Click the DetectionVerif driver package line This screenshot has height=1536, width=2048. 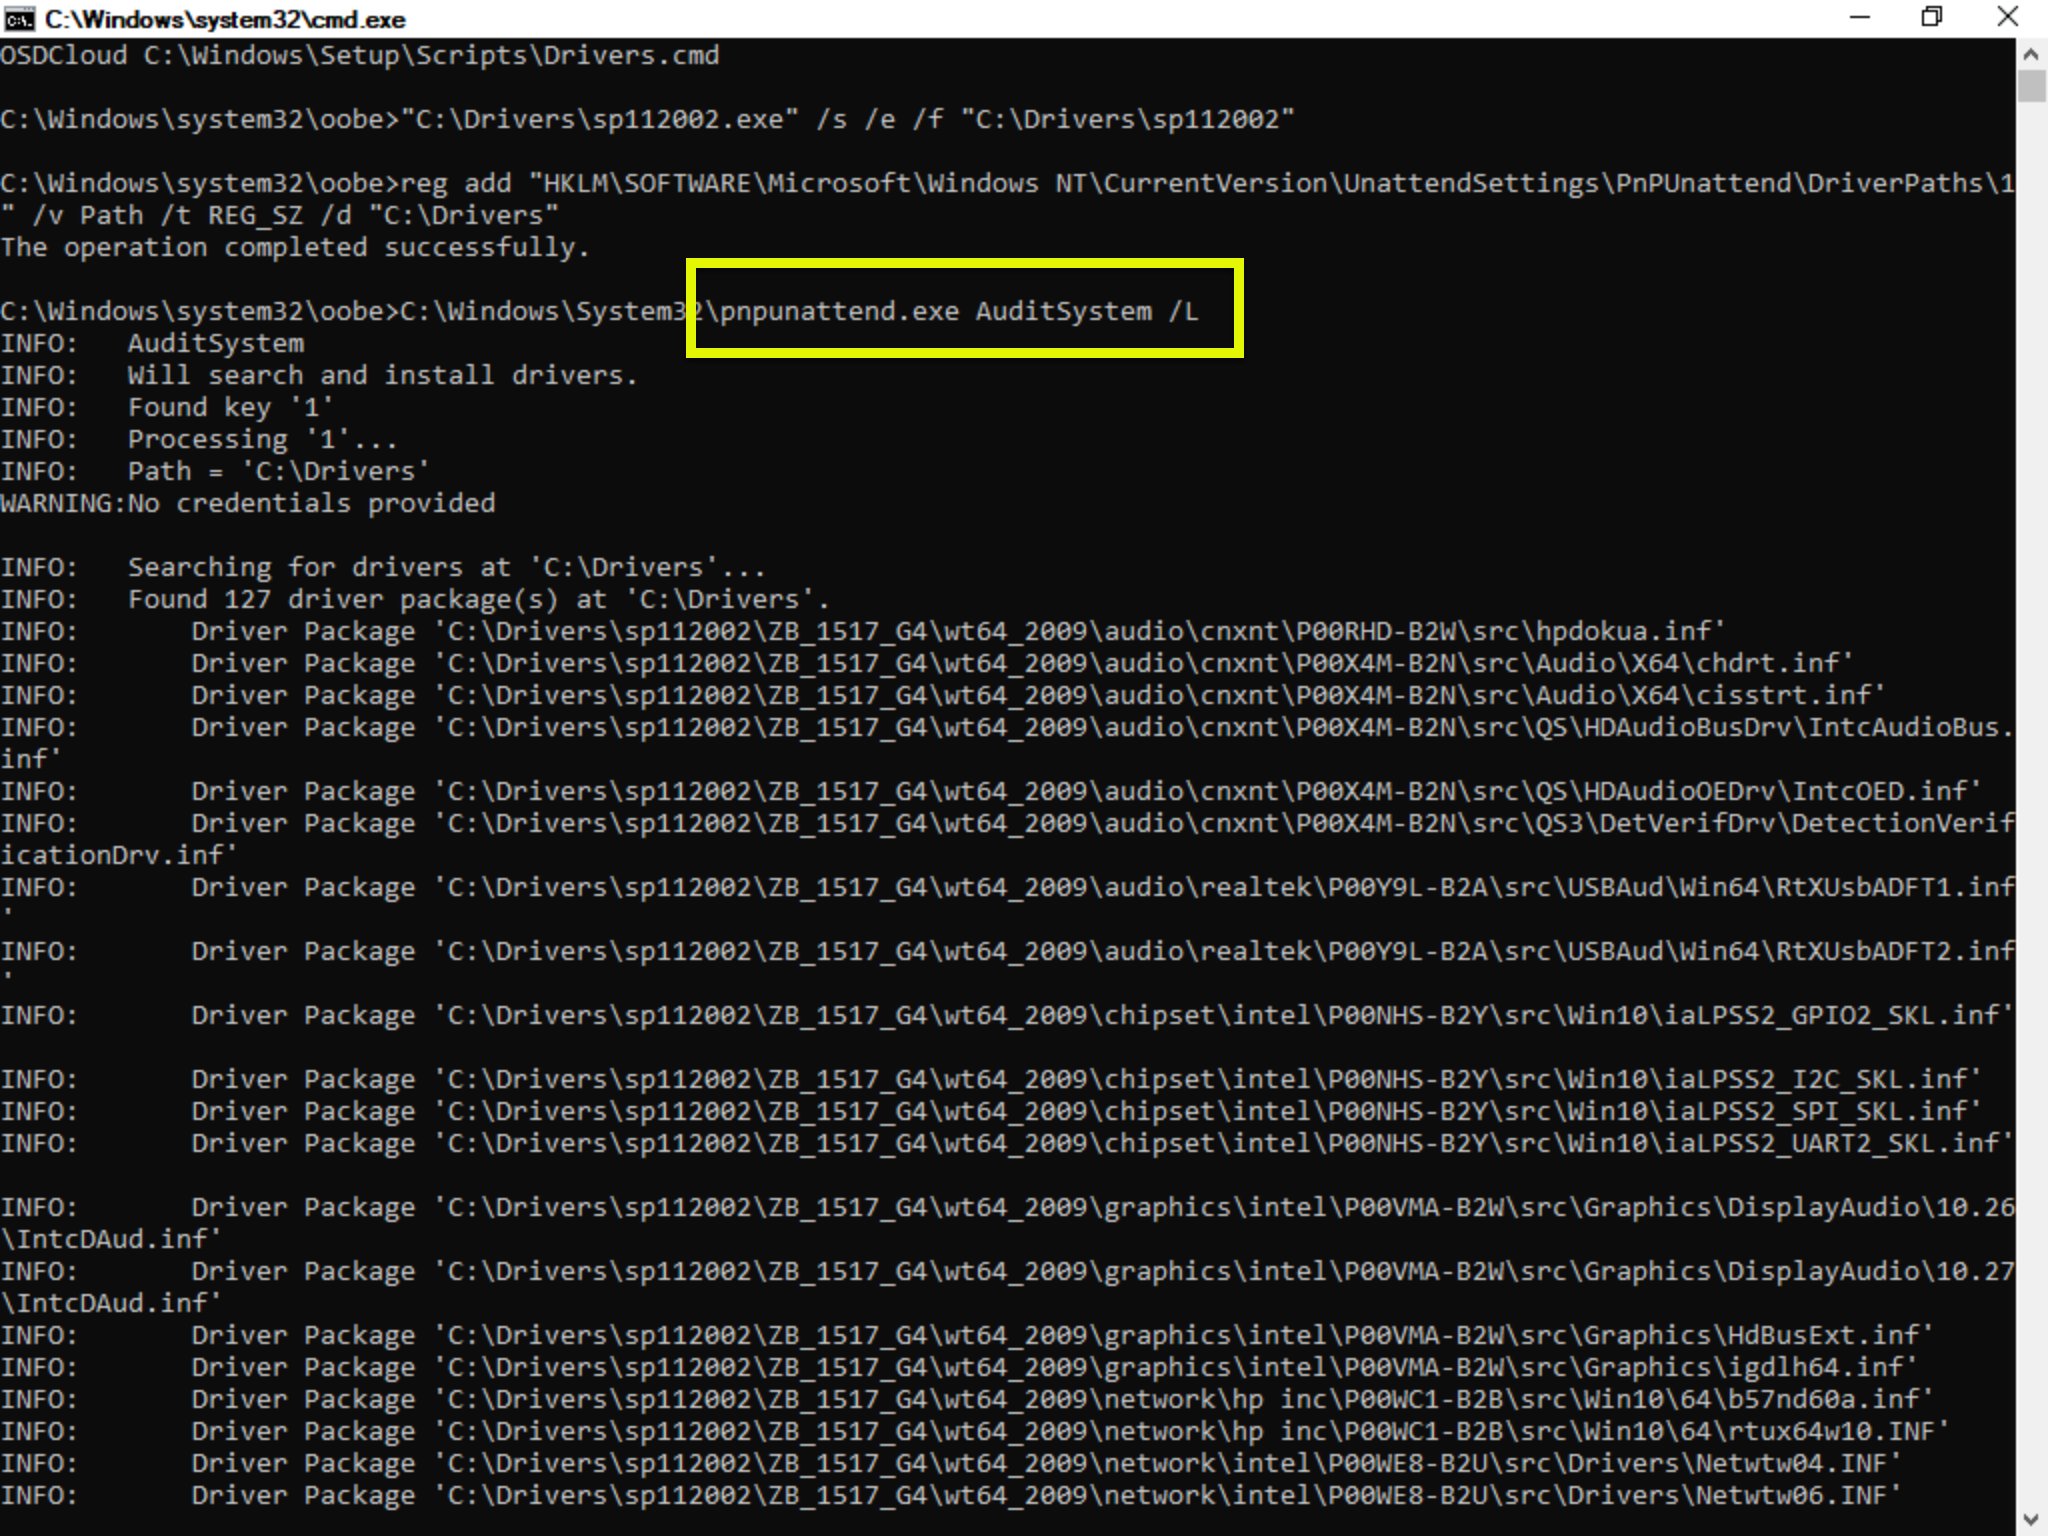pos(1007,839)
